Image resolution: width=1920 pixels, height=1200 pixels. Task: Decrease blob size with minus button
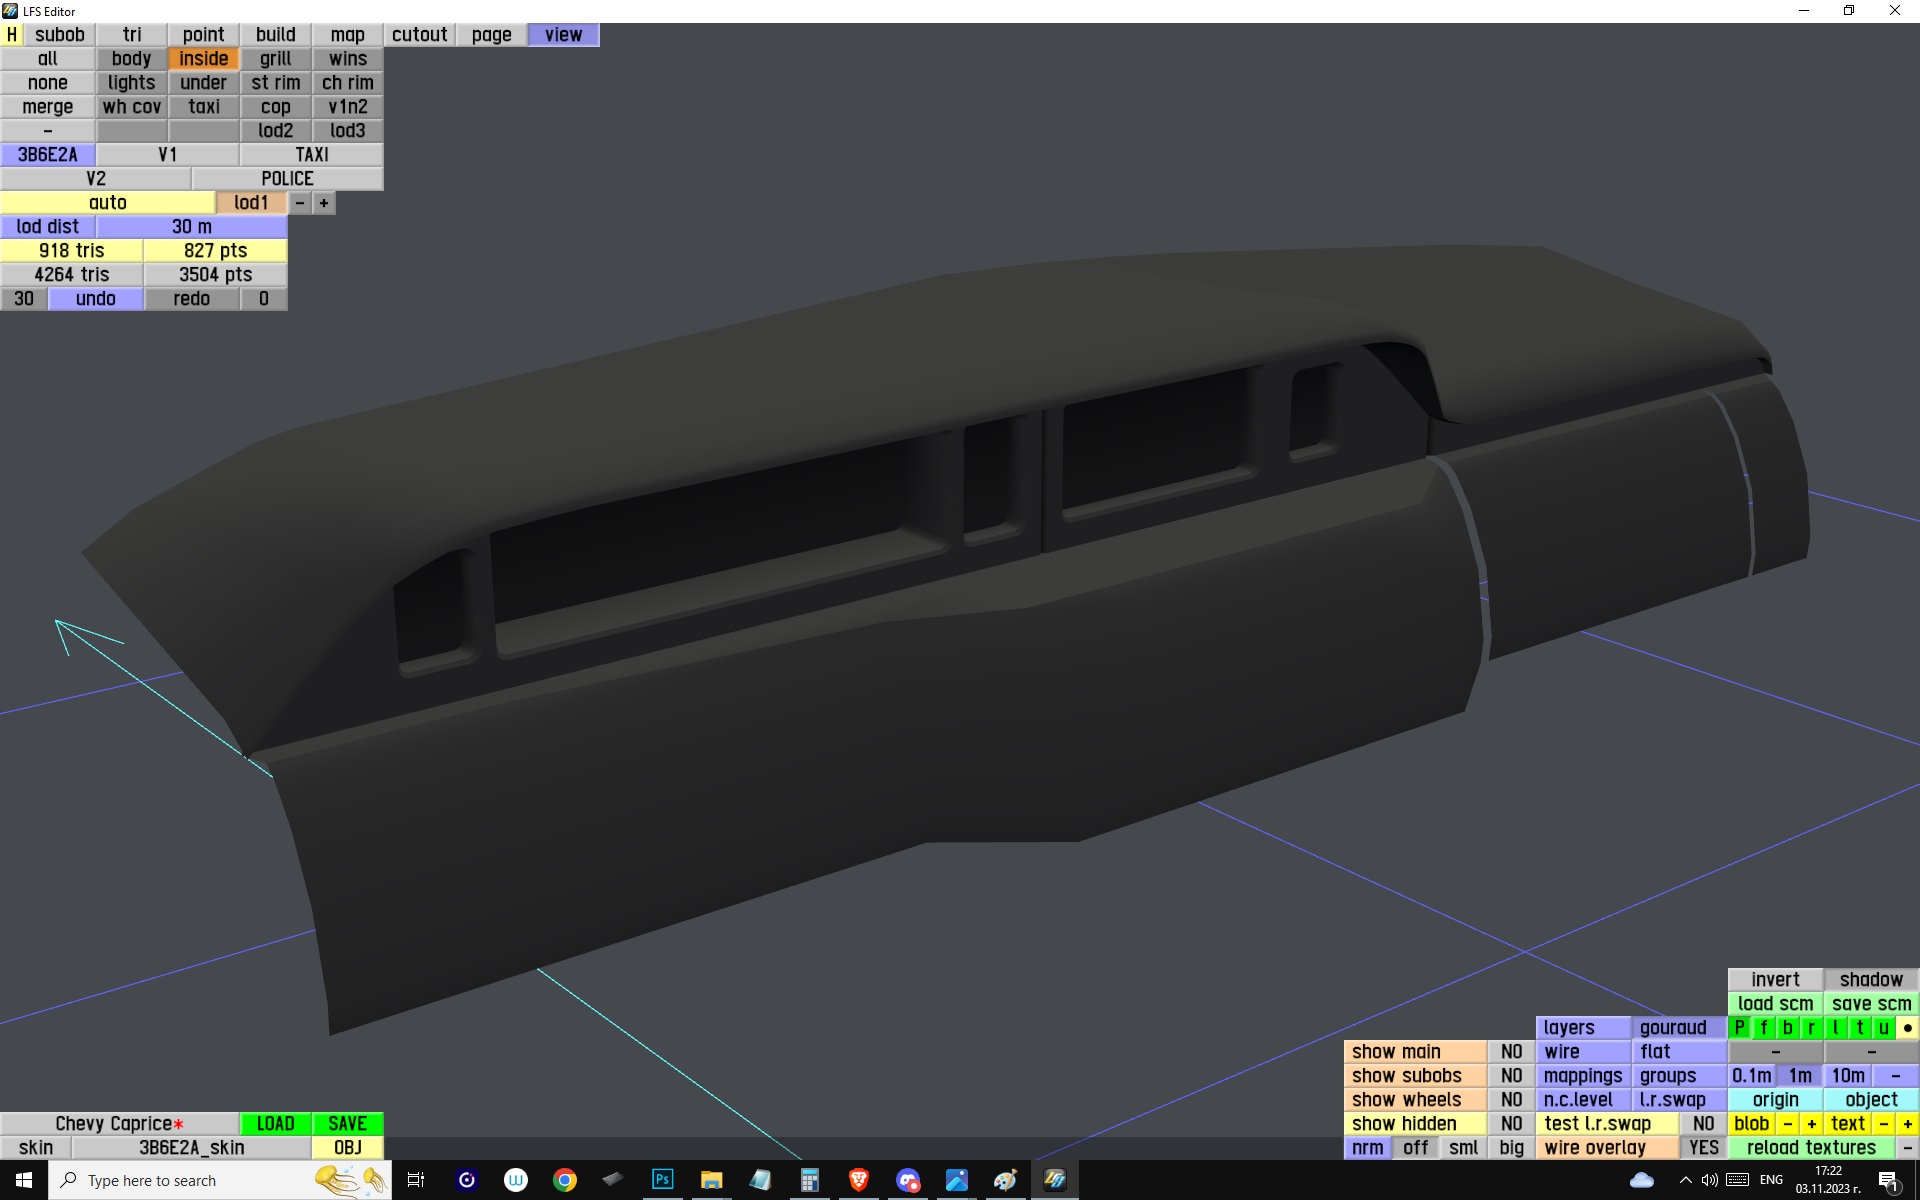(x=1788, y=1124)
